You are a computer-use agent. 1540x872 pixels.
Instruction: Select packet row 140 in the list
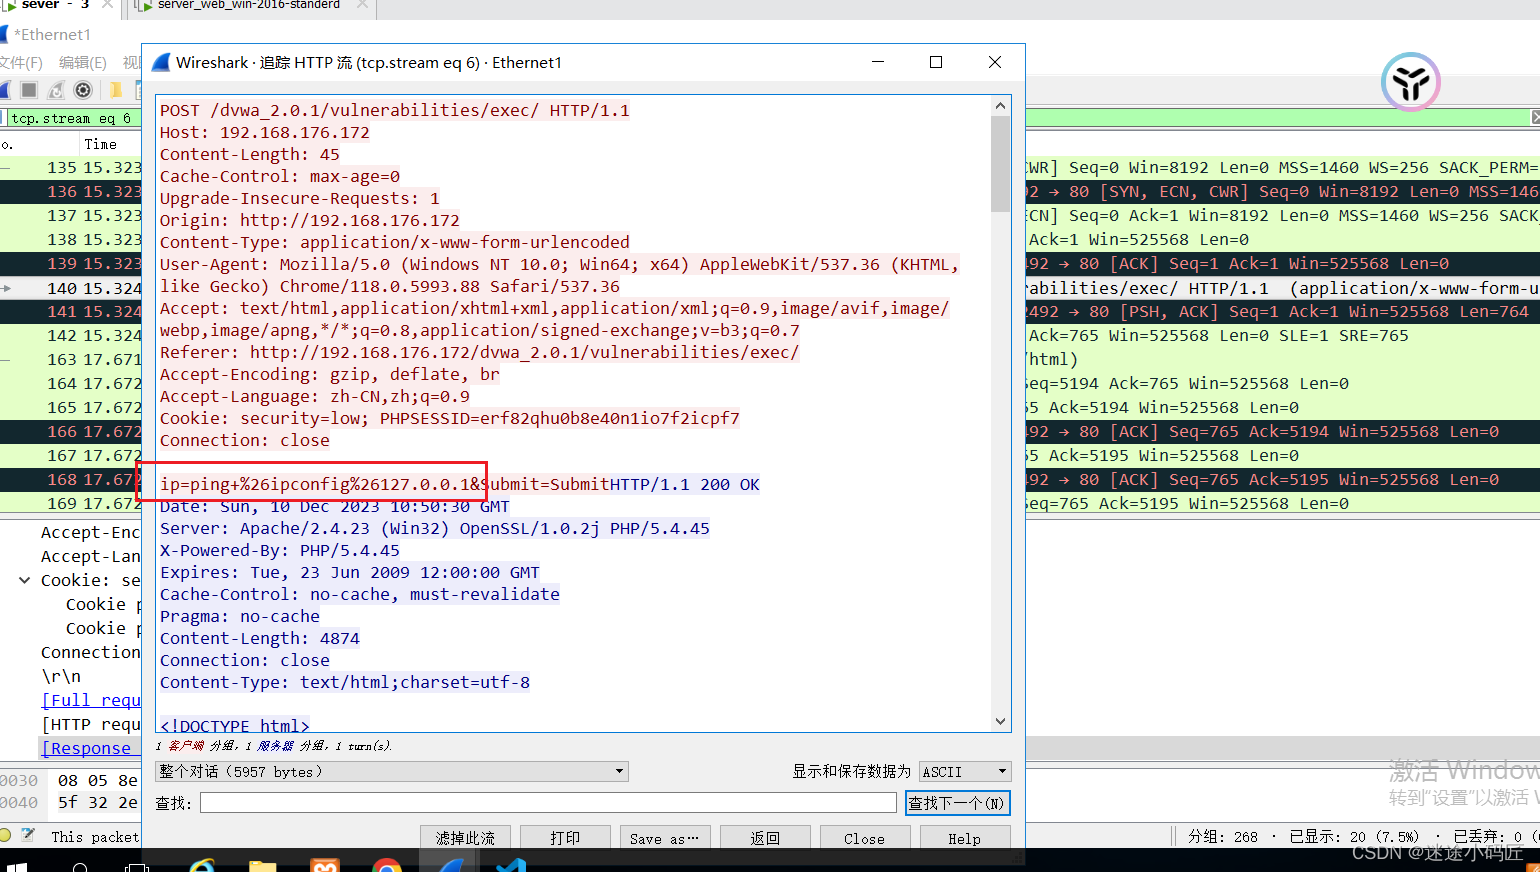70,287
